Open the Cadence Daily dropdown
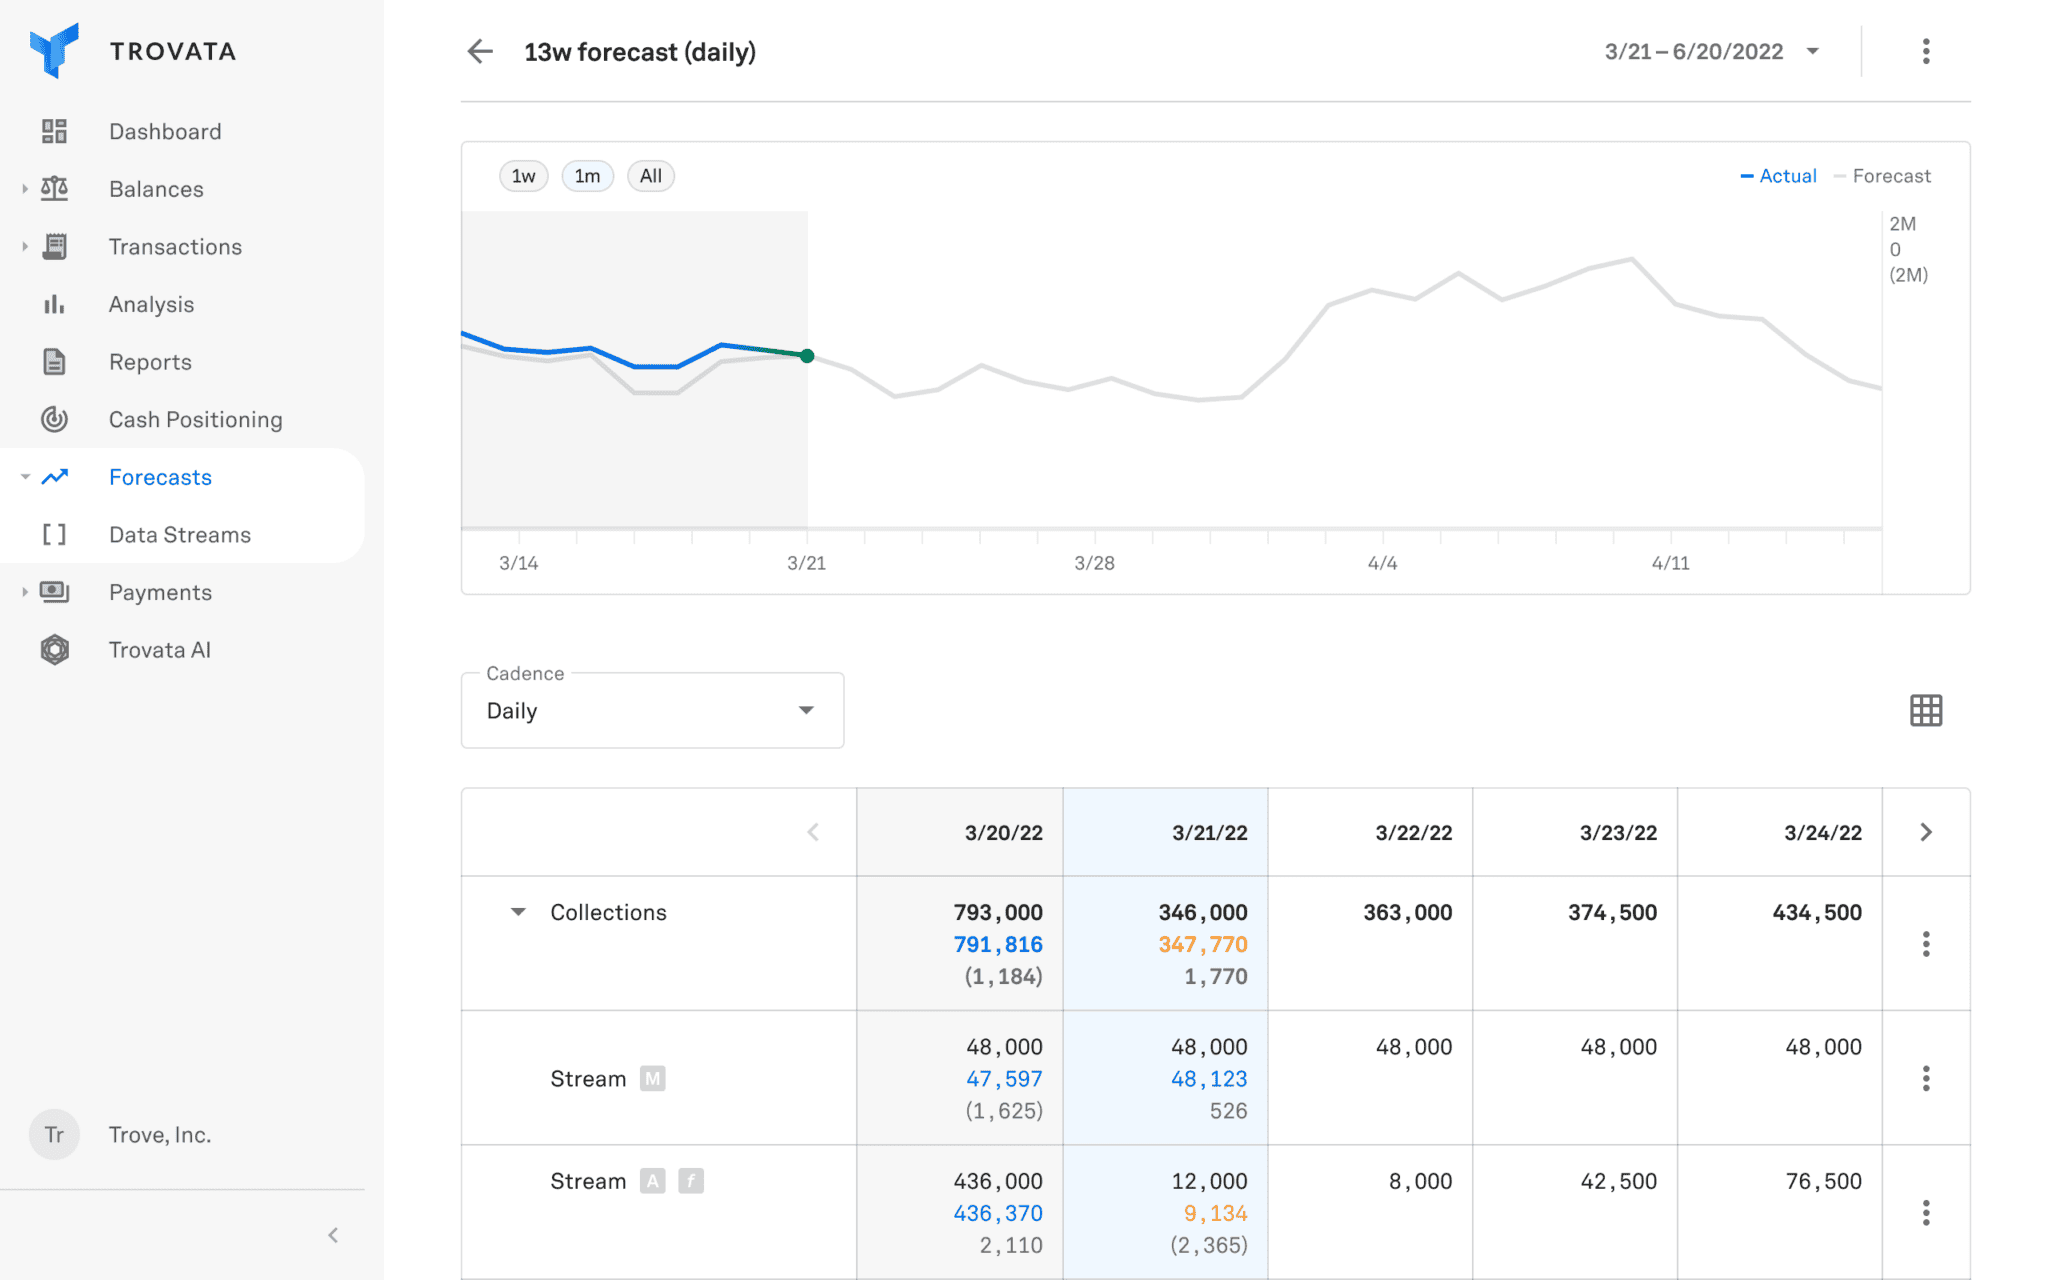The height and width of the screenshot is (1280, 2048). click(652, 711)
